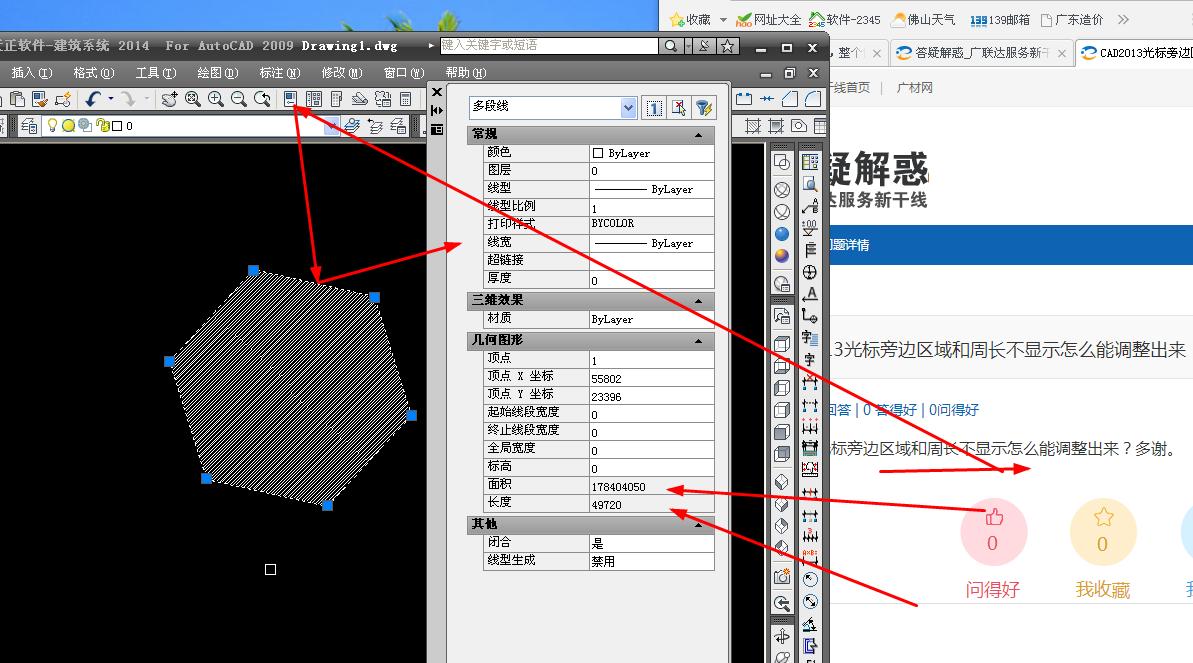
Task: Click the 颜色 ByLayer color swatch field
Action: 652,153
